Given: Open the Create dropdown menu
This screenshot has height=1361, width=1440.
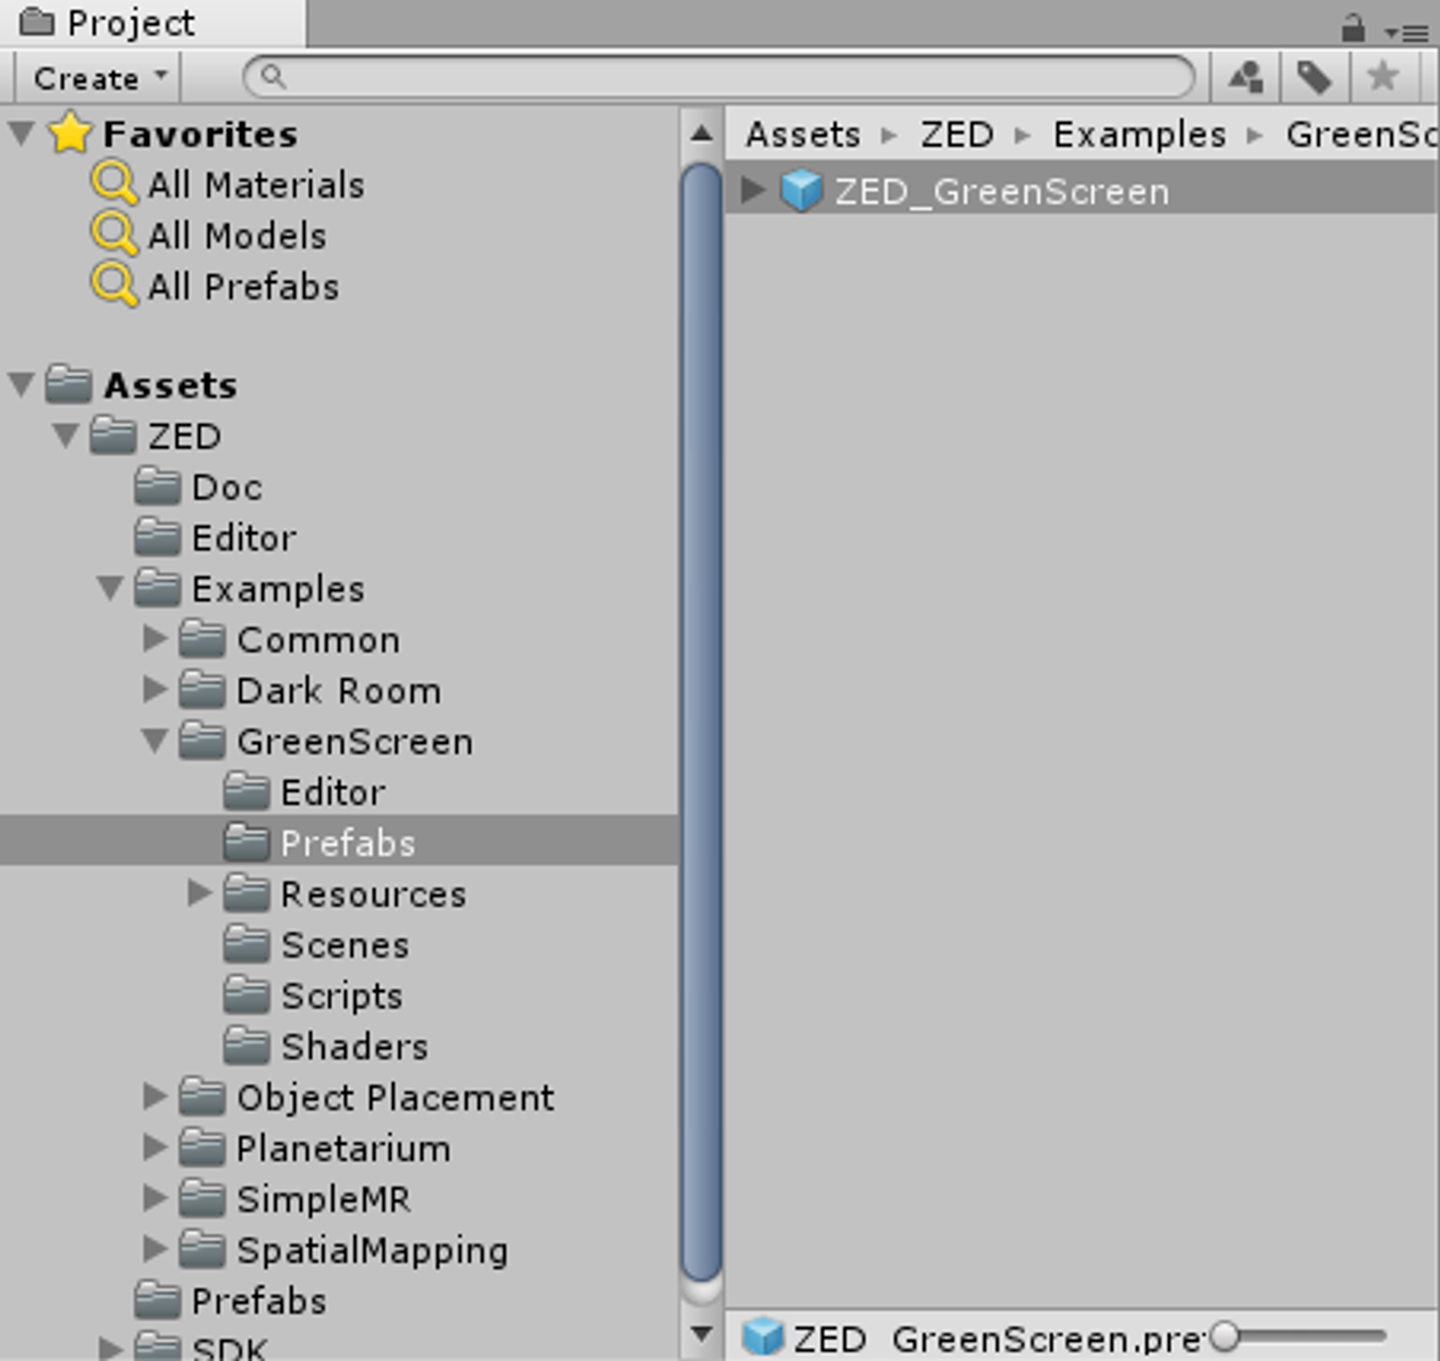Looking at the screenshot, I should (x=99, y=78).
